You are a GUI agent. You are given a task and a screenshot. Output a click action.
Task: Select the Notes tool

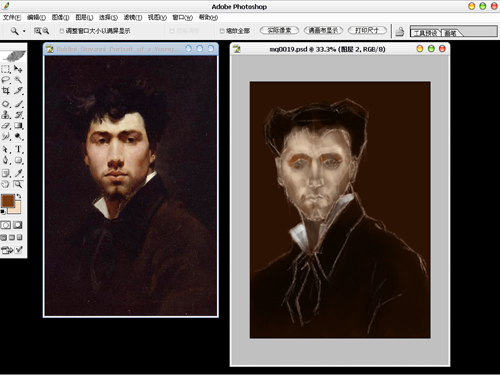pos(6,173)
